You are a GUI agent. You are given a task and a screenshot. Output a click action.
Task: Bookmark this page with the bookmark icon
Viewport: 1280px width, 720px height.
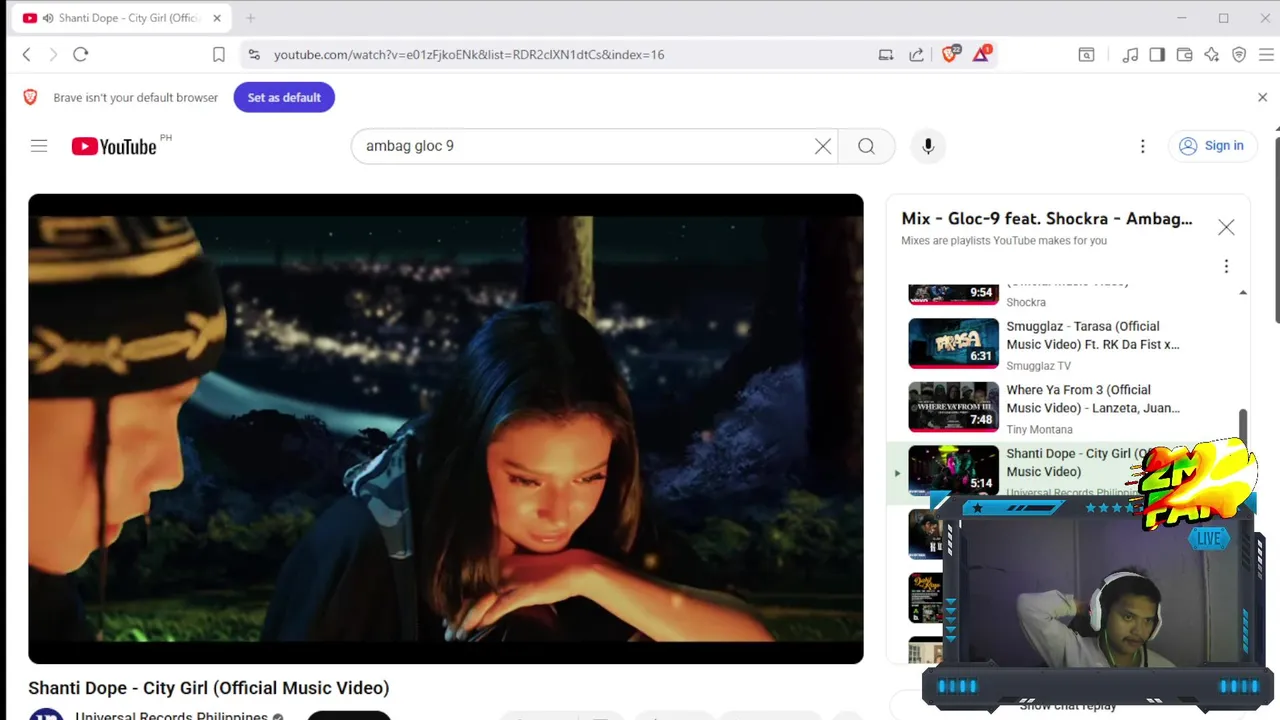[218, 55]
